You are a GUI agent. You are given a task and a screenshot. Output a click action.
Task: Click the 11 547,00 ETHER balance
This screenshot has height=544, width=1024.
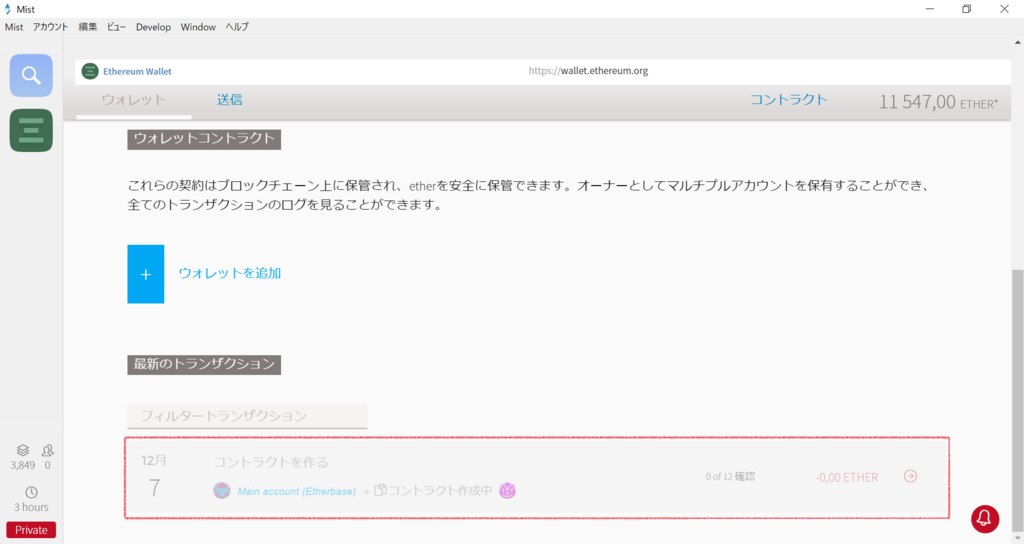point(938,102)
